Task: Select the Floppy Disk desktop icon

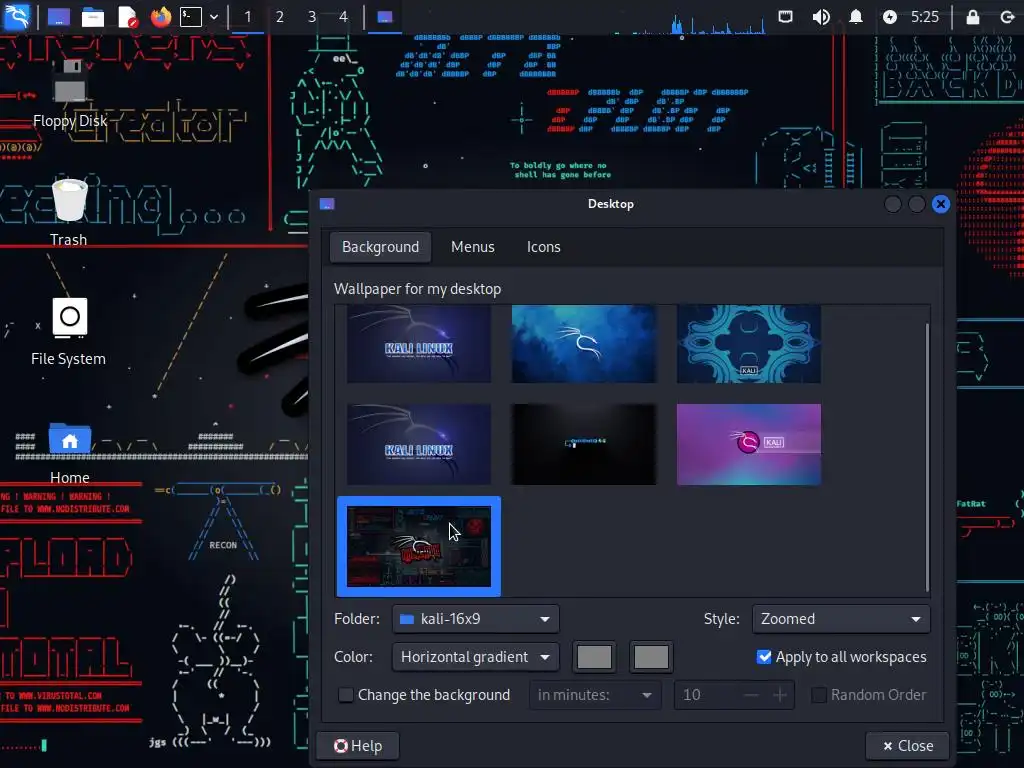Action: [70, 94]
